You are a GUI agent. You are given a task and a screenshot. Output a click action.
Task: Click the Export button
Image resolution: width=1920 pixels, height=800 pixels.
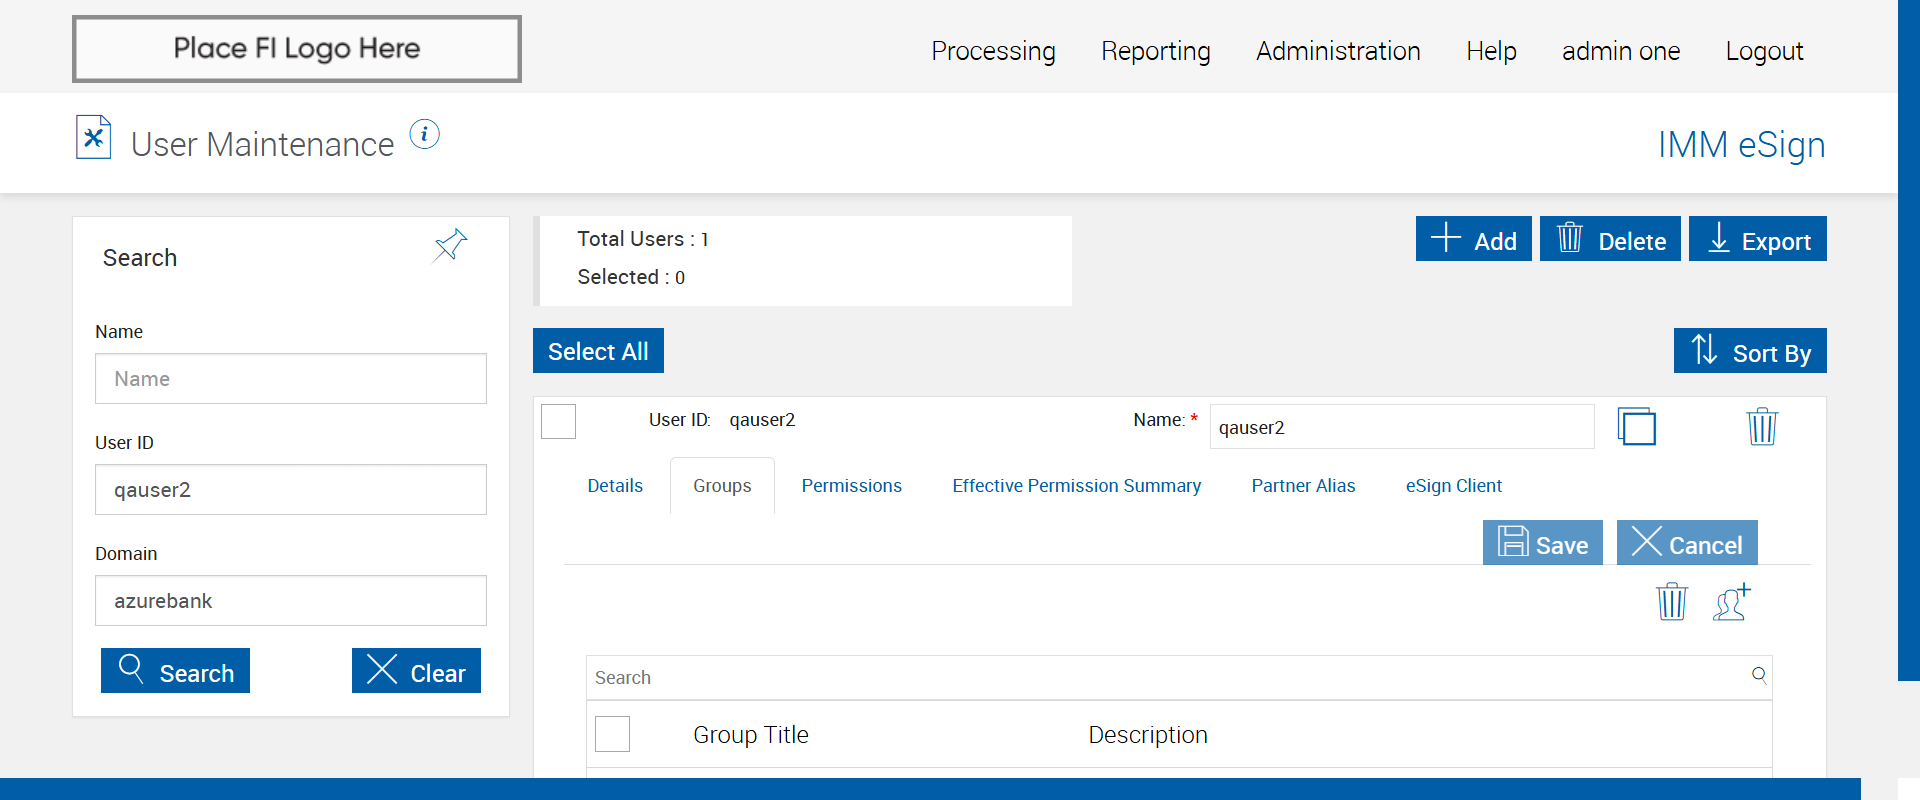[x=1757, y=239]
